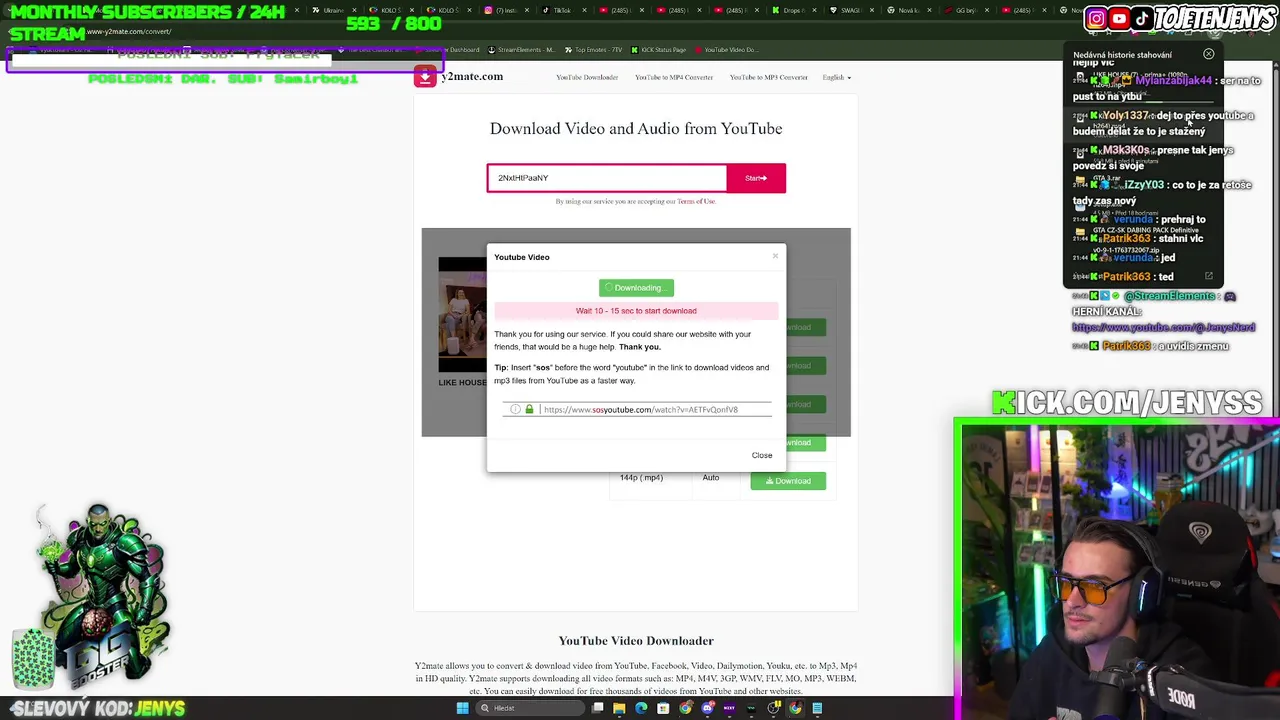The height and width of the screenshot is (720, 1280).
Task: Open GTA 3.rar in downloads history
Action: 1107,177
